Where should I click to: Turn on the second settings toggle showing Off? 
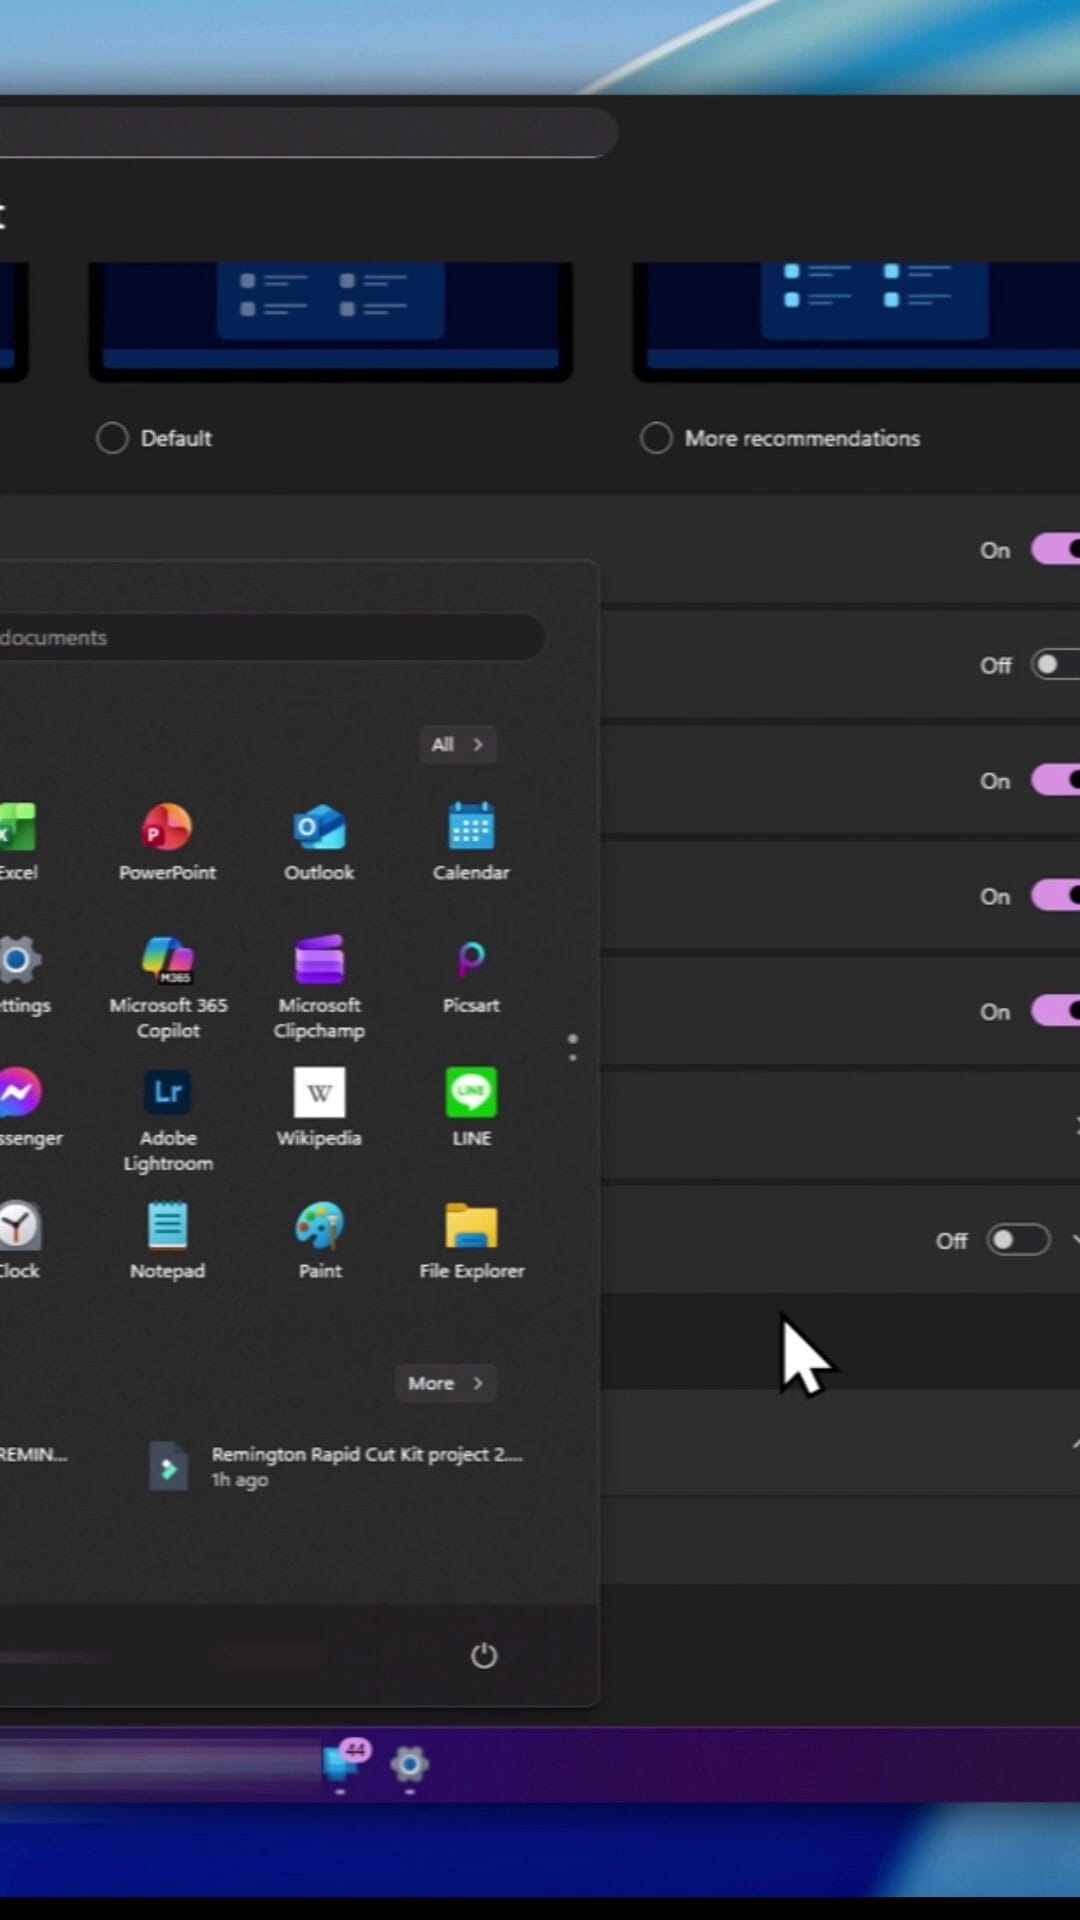[1055, 665]
